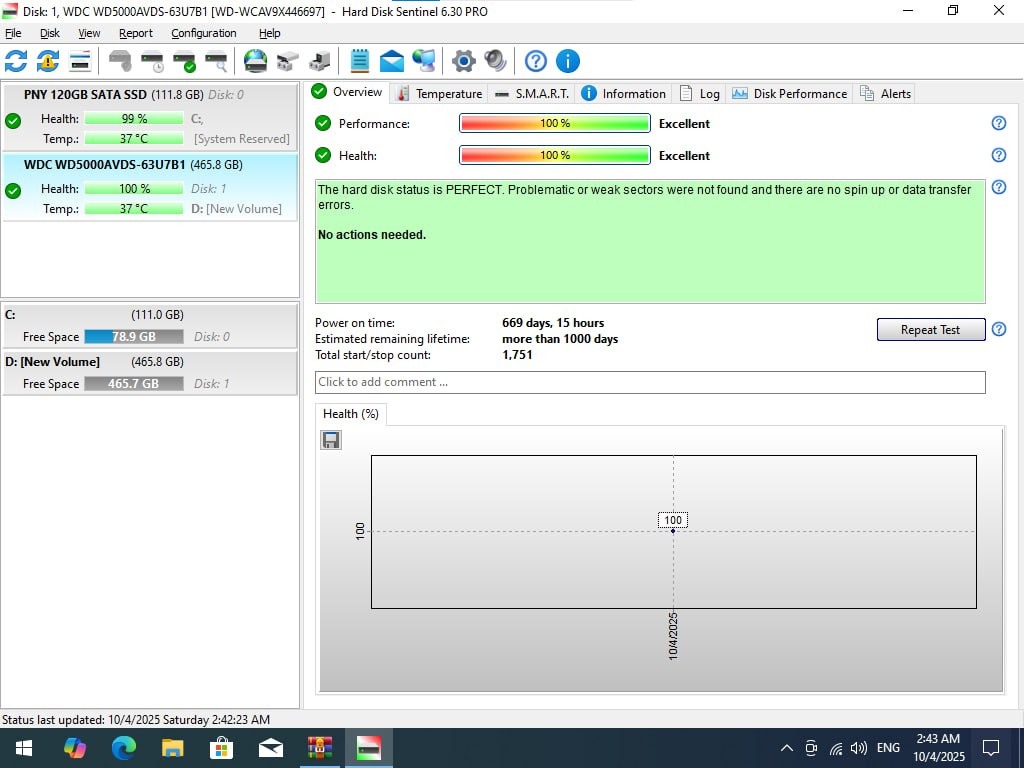Screen dimensions: 1024x768
Task: Open the blue notepad report icon
Action: 360,61
